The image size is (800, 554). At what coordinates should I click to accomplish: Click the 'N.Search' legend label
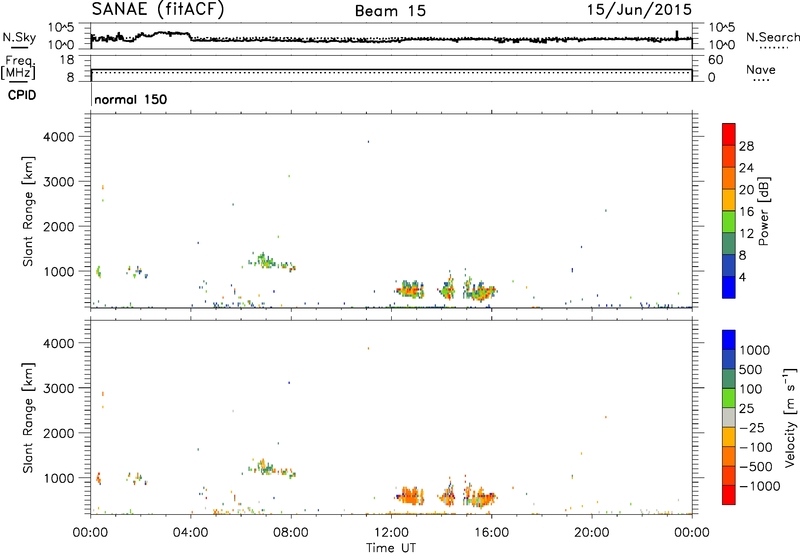tap(772, 37)
